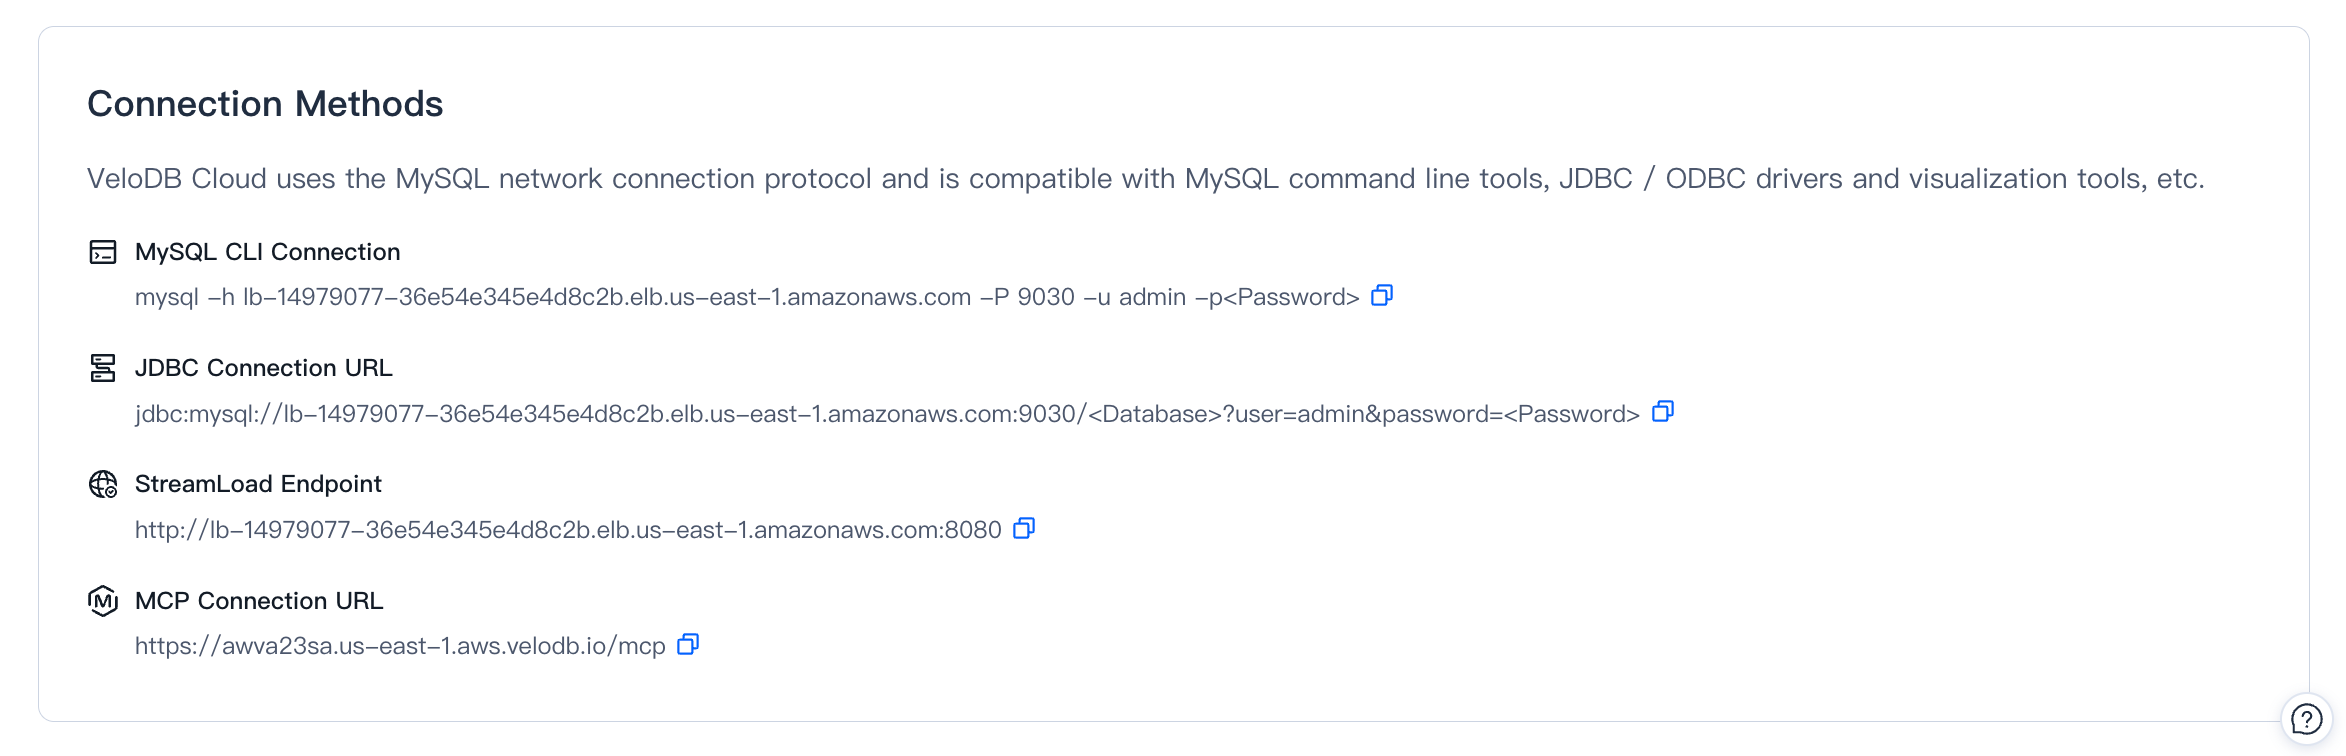Image resolution: width=2346 pixels, height=756 pixels.
Task: Click the StreamLoad Endpoint label
Action: coord(258,484)
